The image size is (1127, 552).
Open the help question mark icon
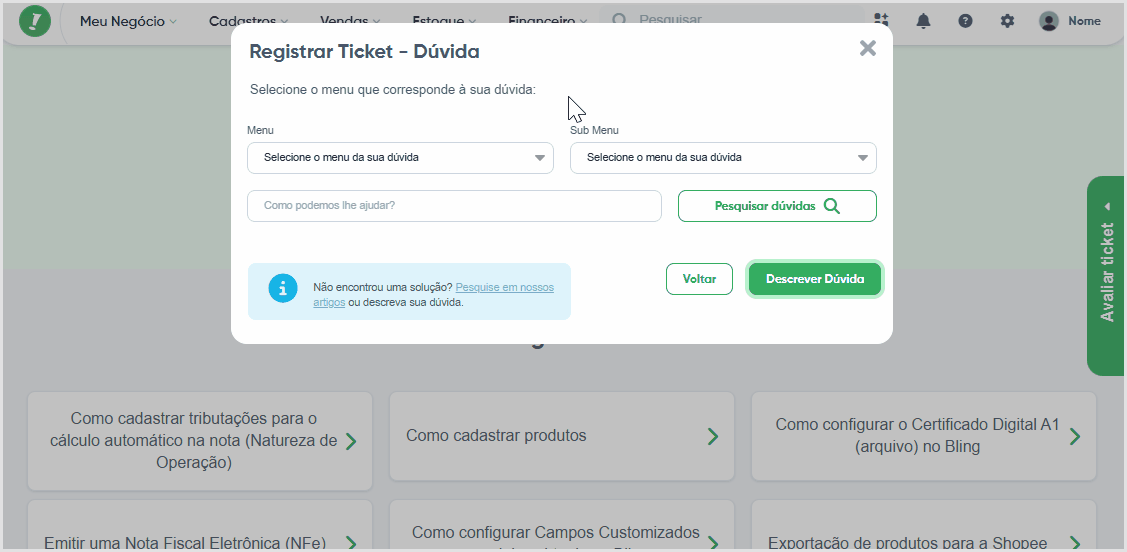click(965, 21)
